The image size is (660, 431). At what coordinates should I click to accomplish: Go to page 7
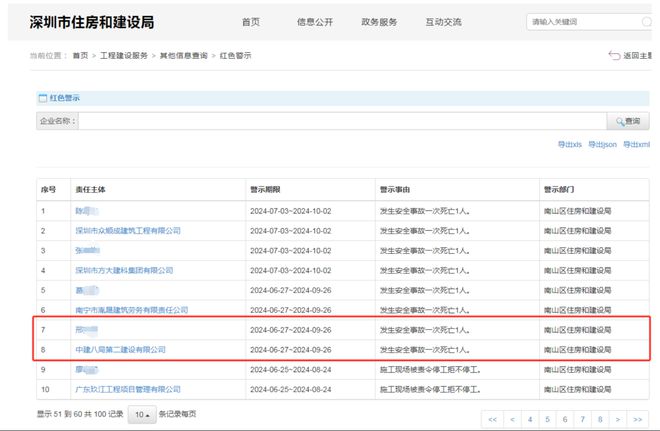pyautogui.click(x=583, y=419)
